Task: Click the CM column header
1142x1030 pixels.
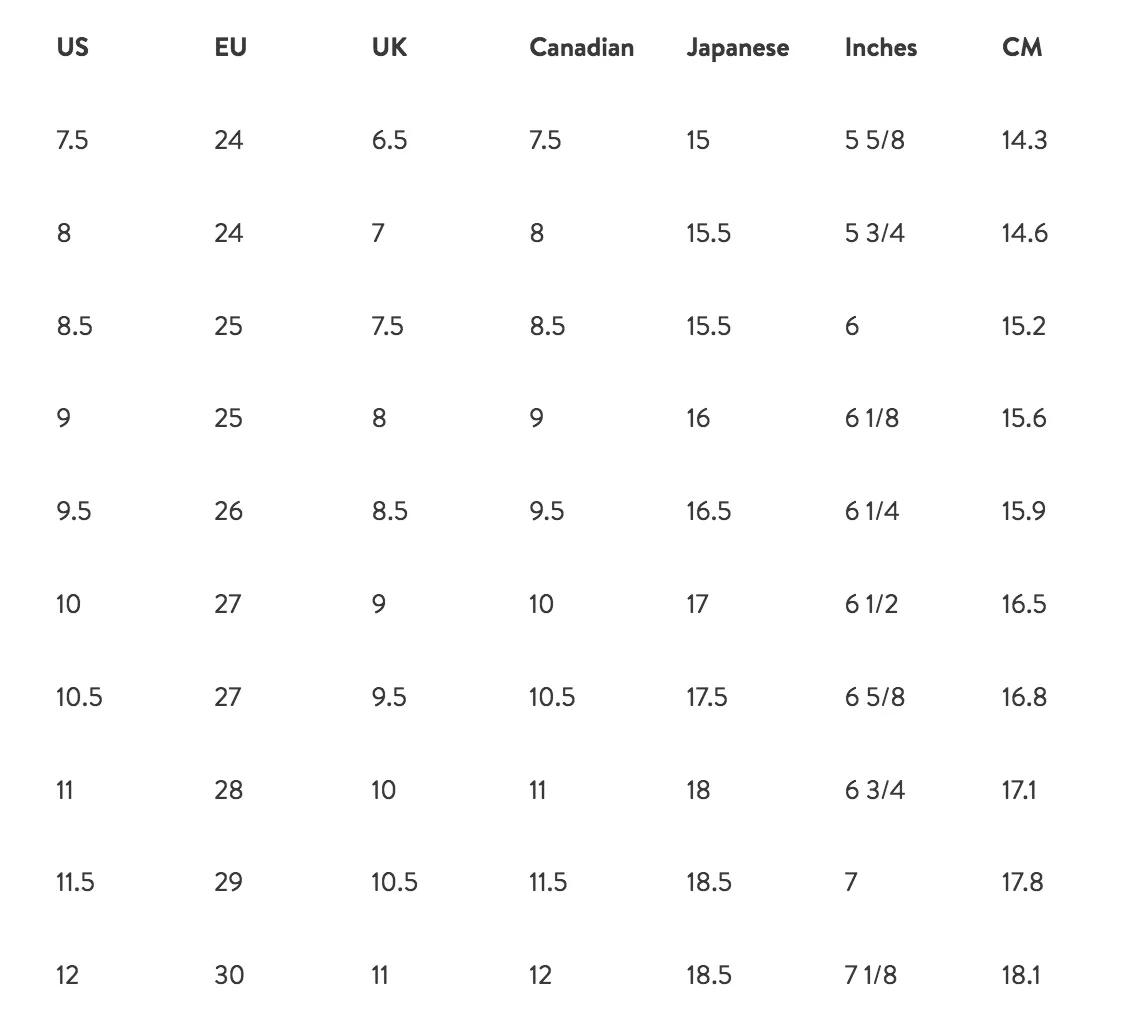Action: coord(1022,47)
